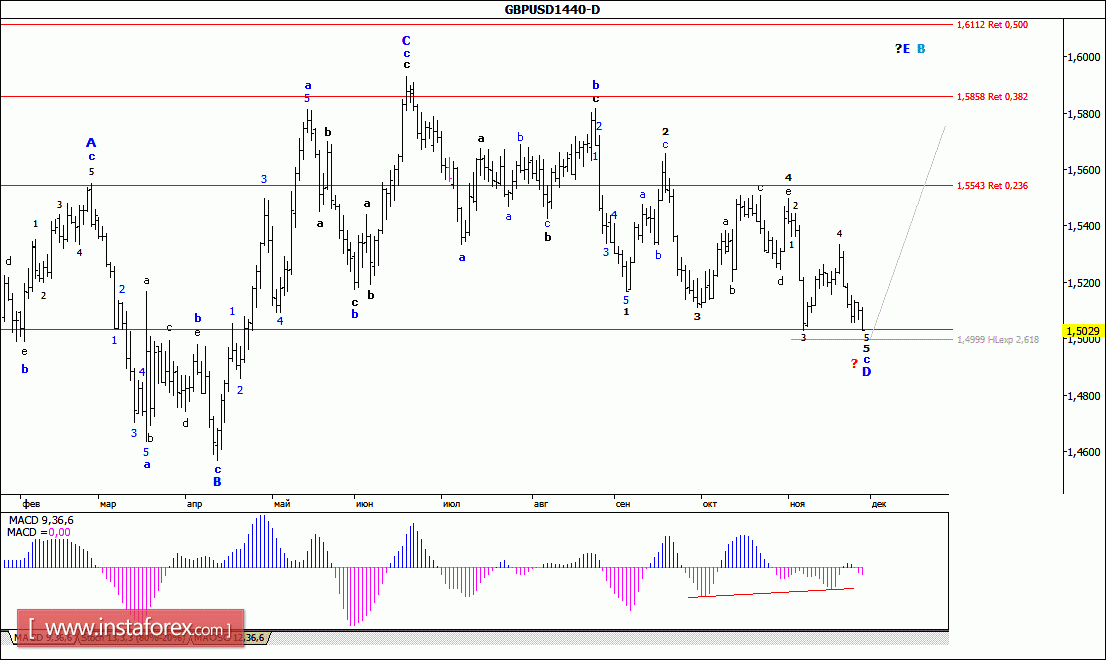Select blue wave C label at June peak
1106x660 pixels.
406,41
